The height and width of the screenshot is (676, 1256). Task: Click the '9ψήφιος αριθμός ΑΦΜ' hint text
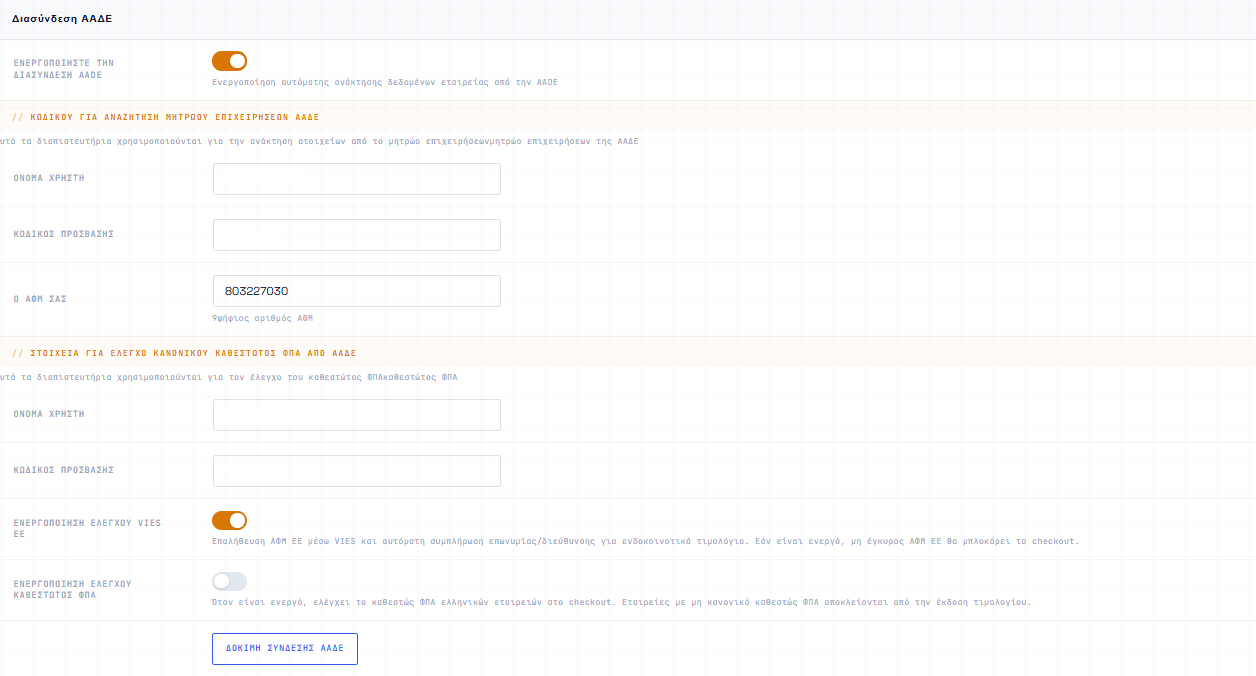tap(262, 318)
